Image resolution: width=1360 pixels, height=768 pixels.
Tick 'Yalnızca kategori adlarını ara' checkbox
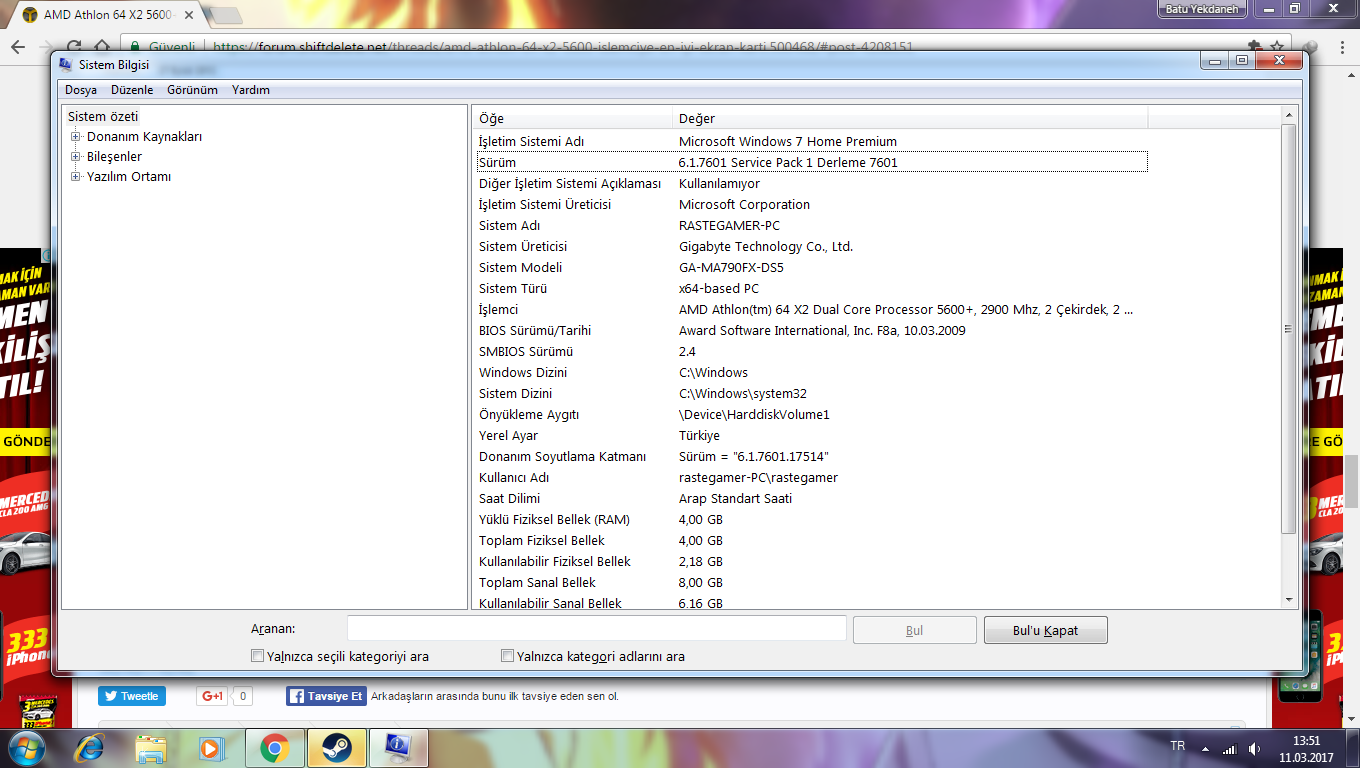coord(508,657)
